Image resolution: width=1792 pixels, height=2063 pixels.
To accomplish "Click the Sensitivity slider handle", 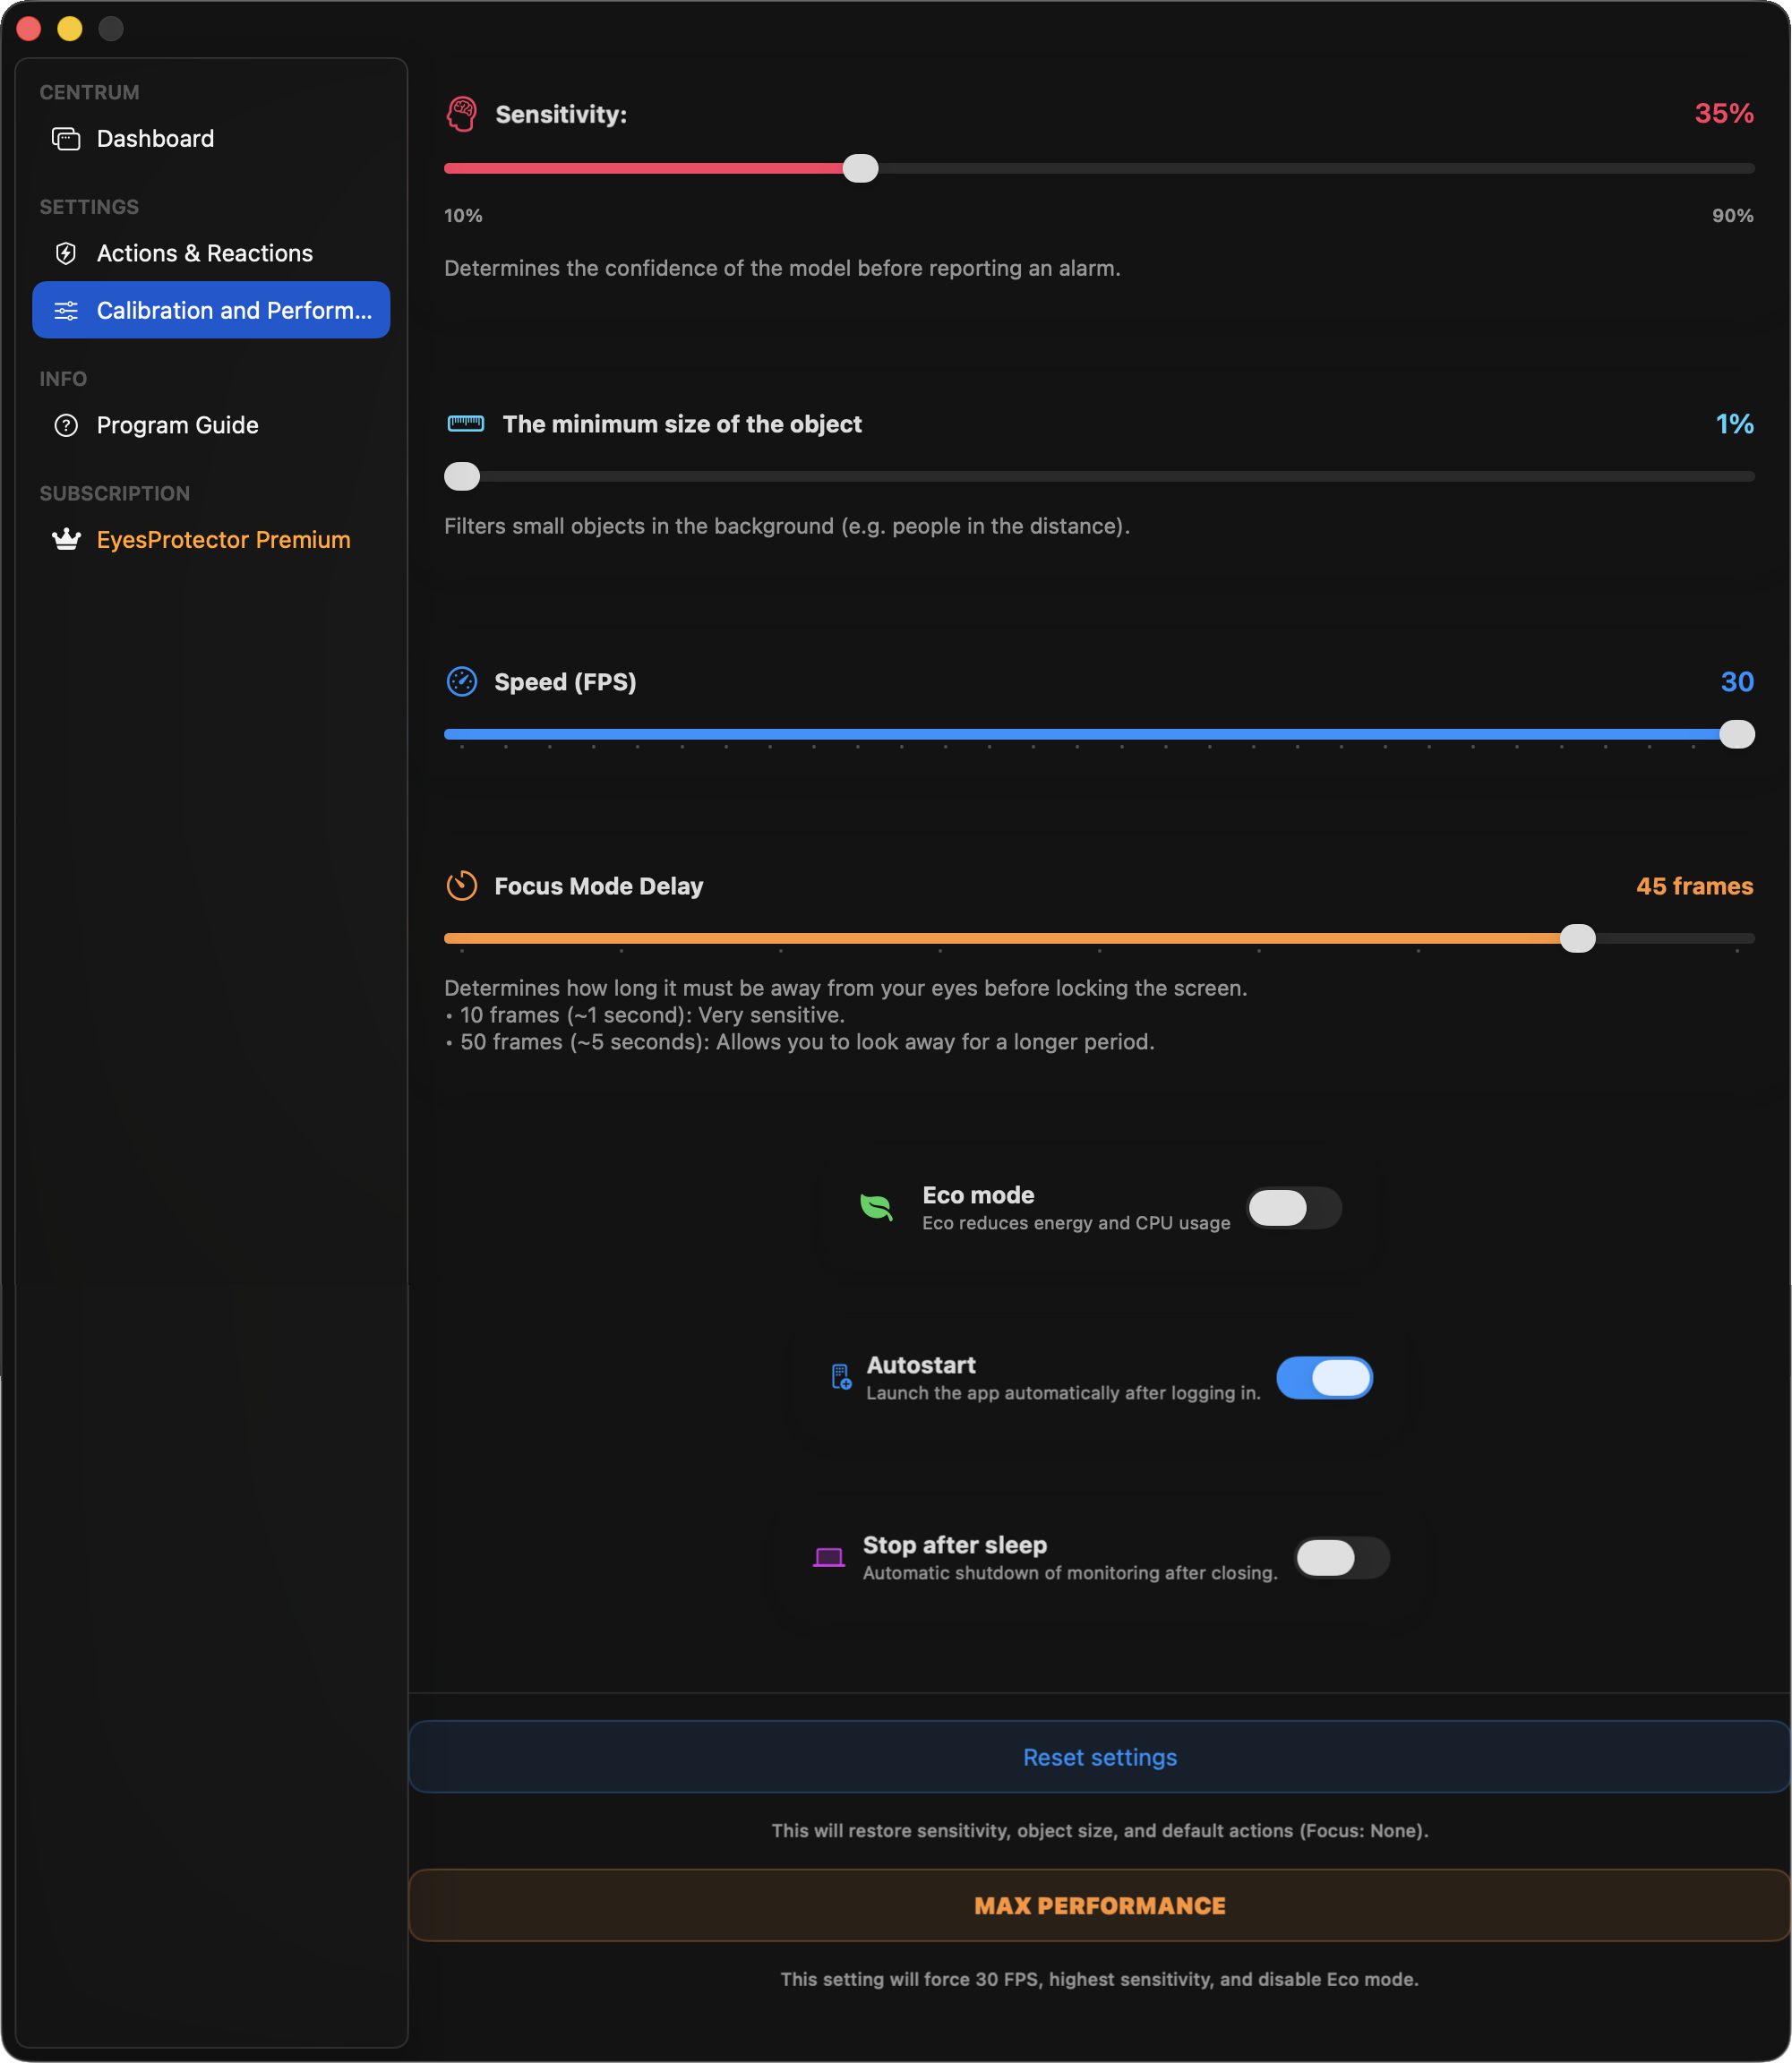I will tap(860, 168).
